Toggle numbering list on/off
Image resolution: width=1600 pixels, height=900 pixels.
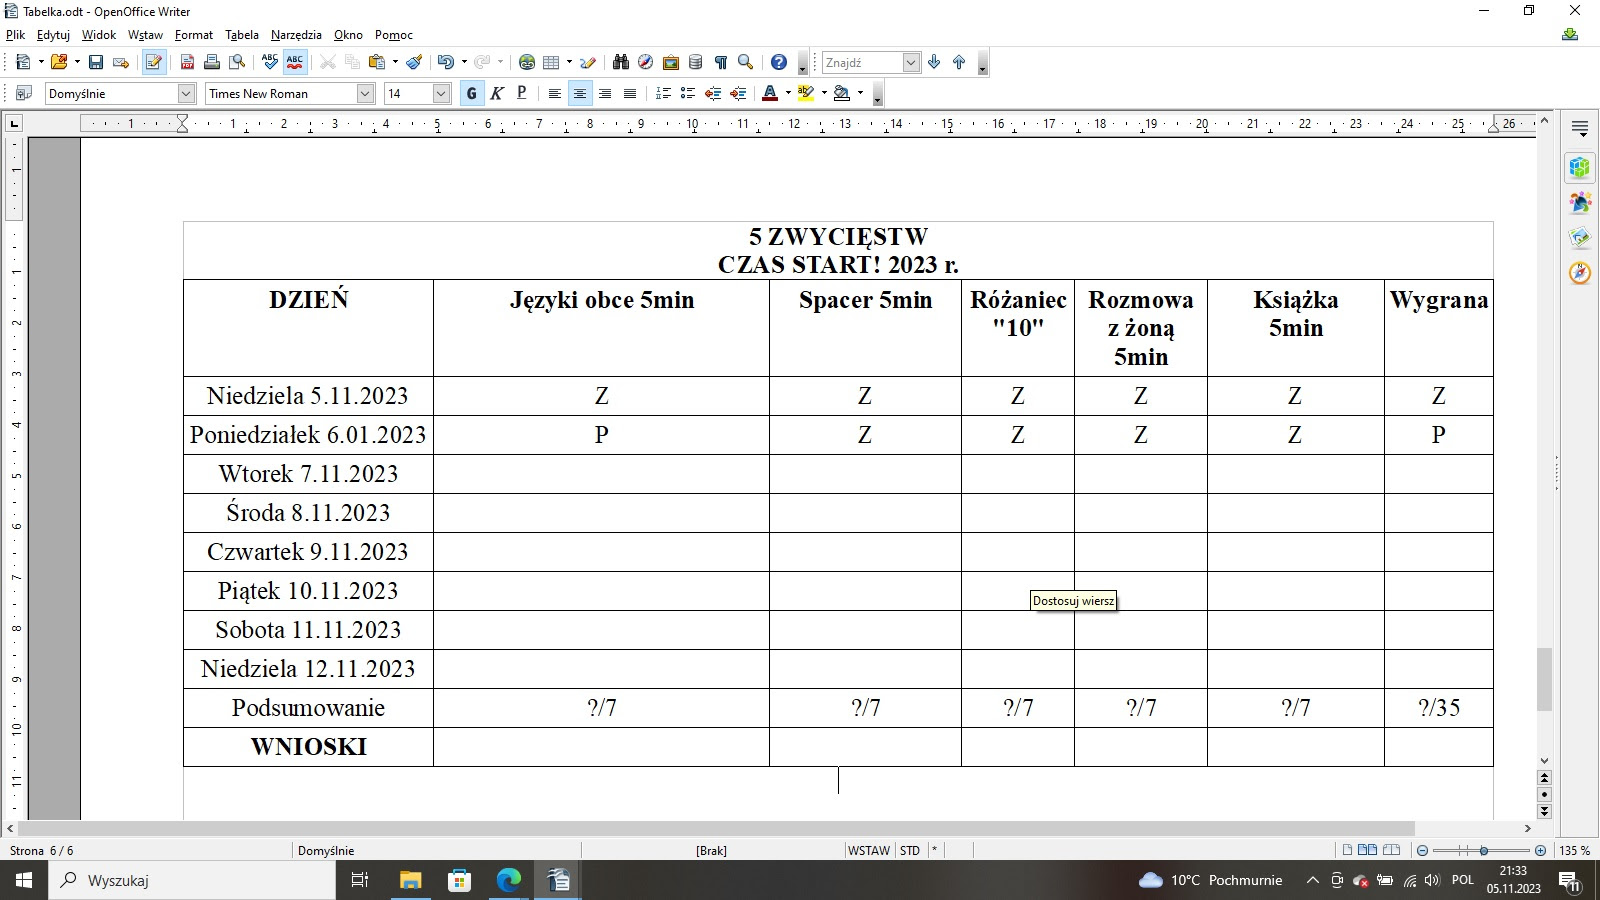pos(663,93)
